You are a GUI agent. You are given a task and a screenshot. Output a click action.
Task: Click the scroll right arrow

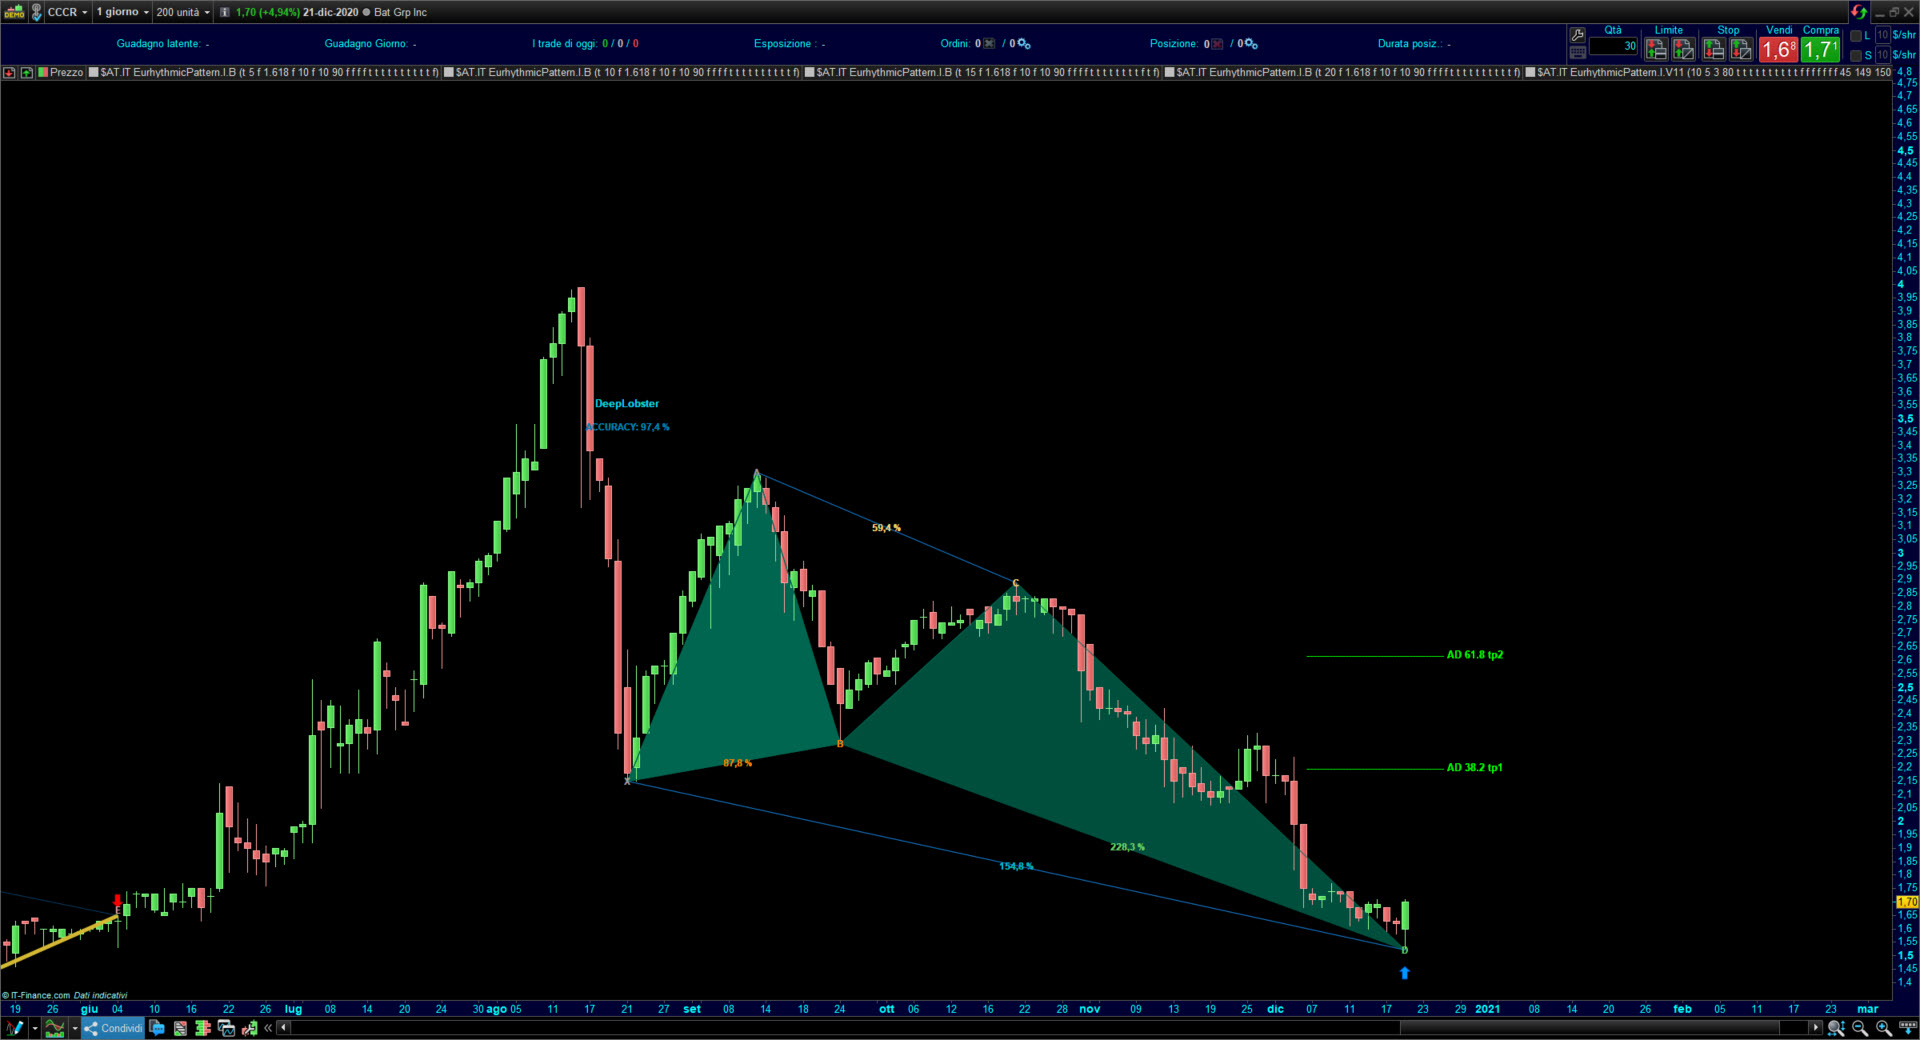1816,1028
